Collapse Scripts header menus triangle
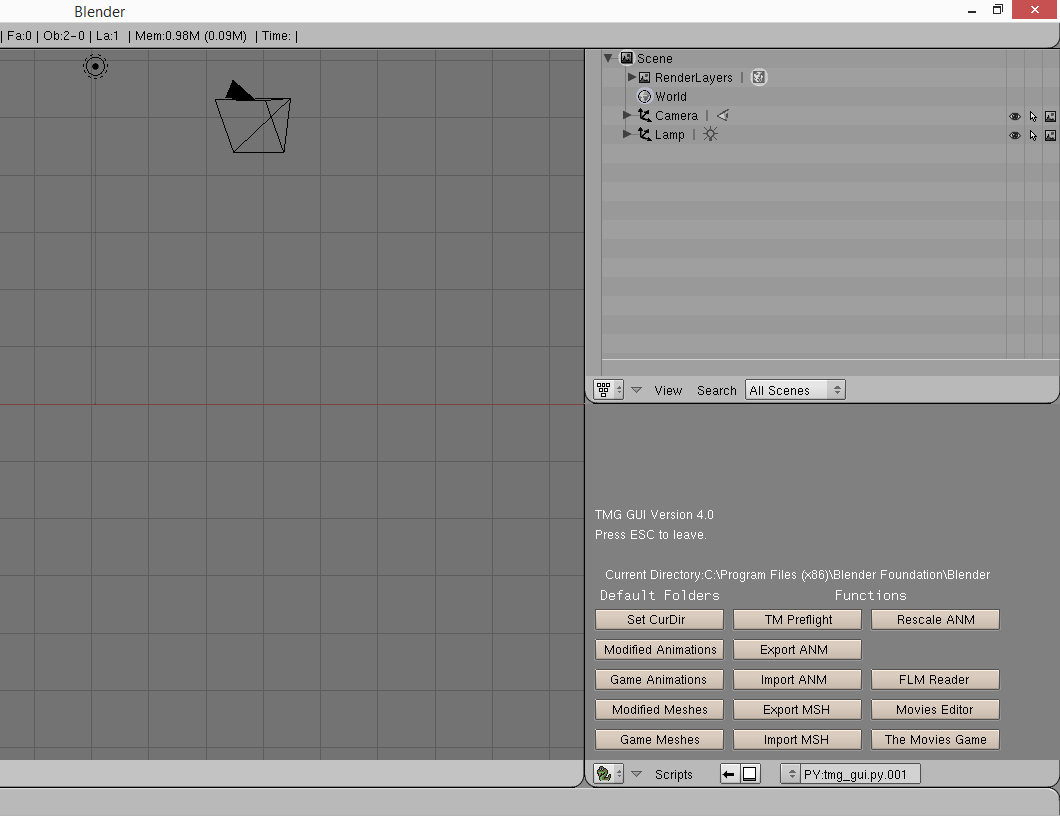The width and height of the screenshot is (1060, 816). tap(636, 774)
